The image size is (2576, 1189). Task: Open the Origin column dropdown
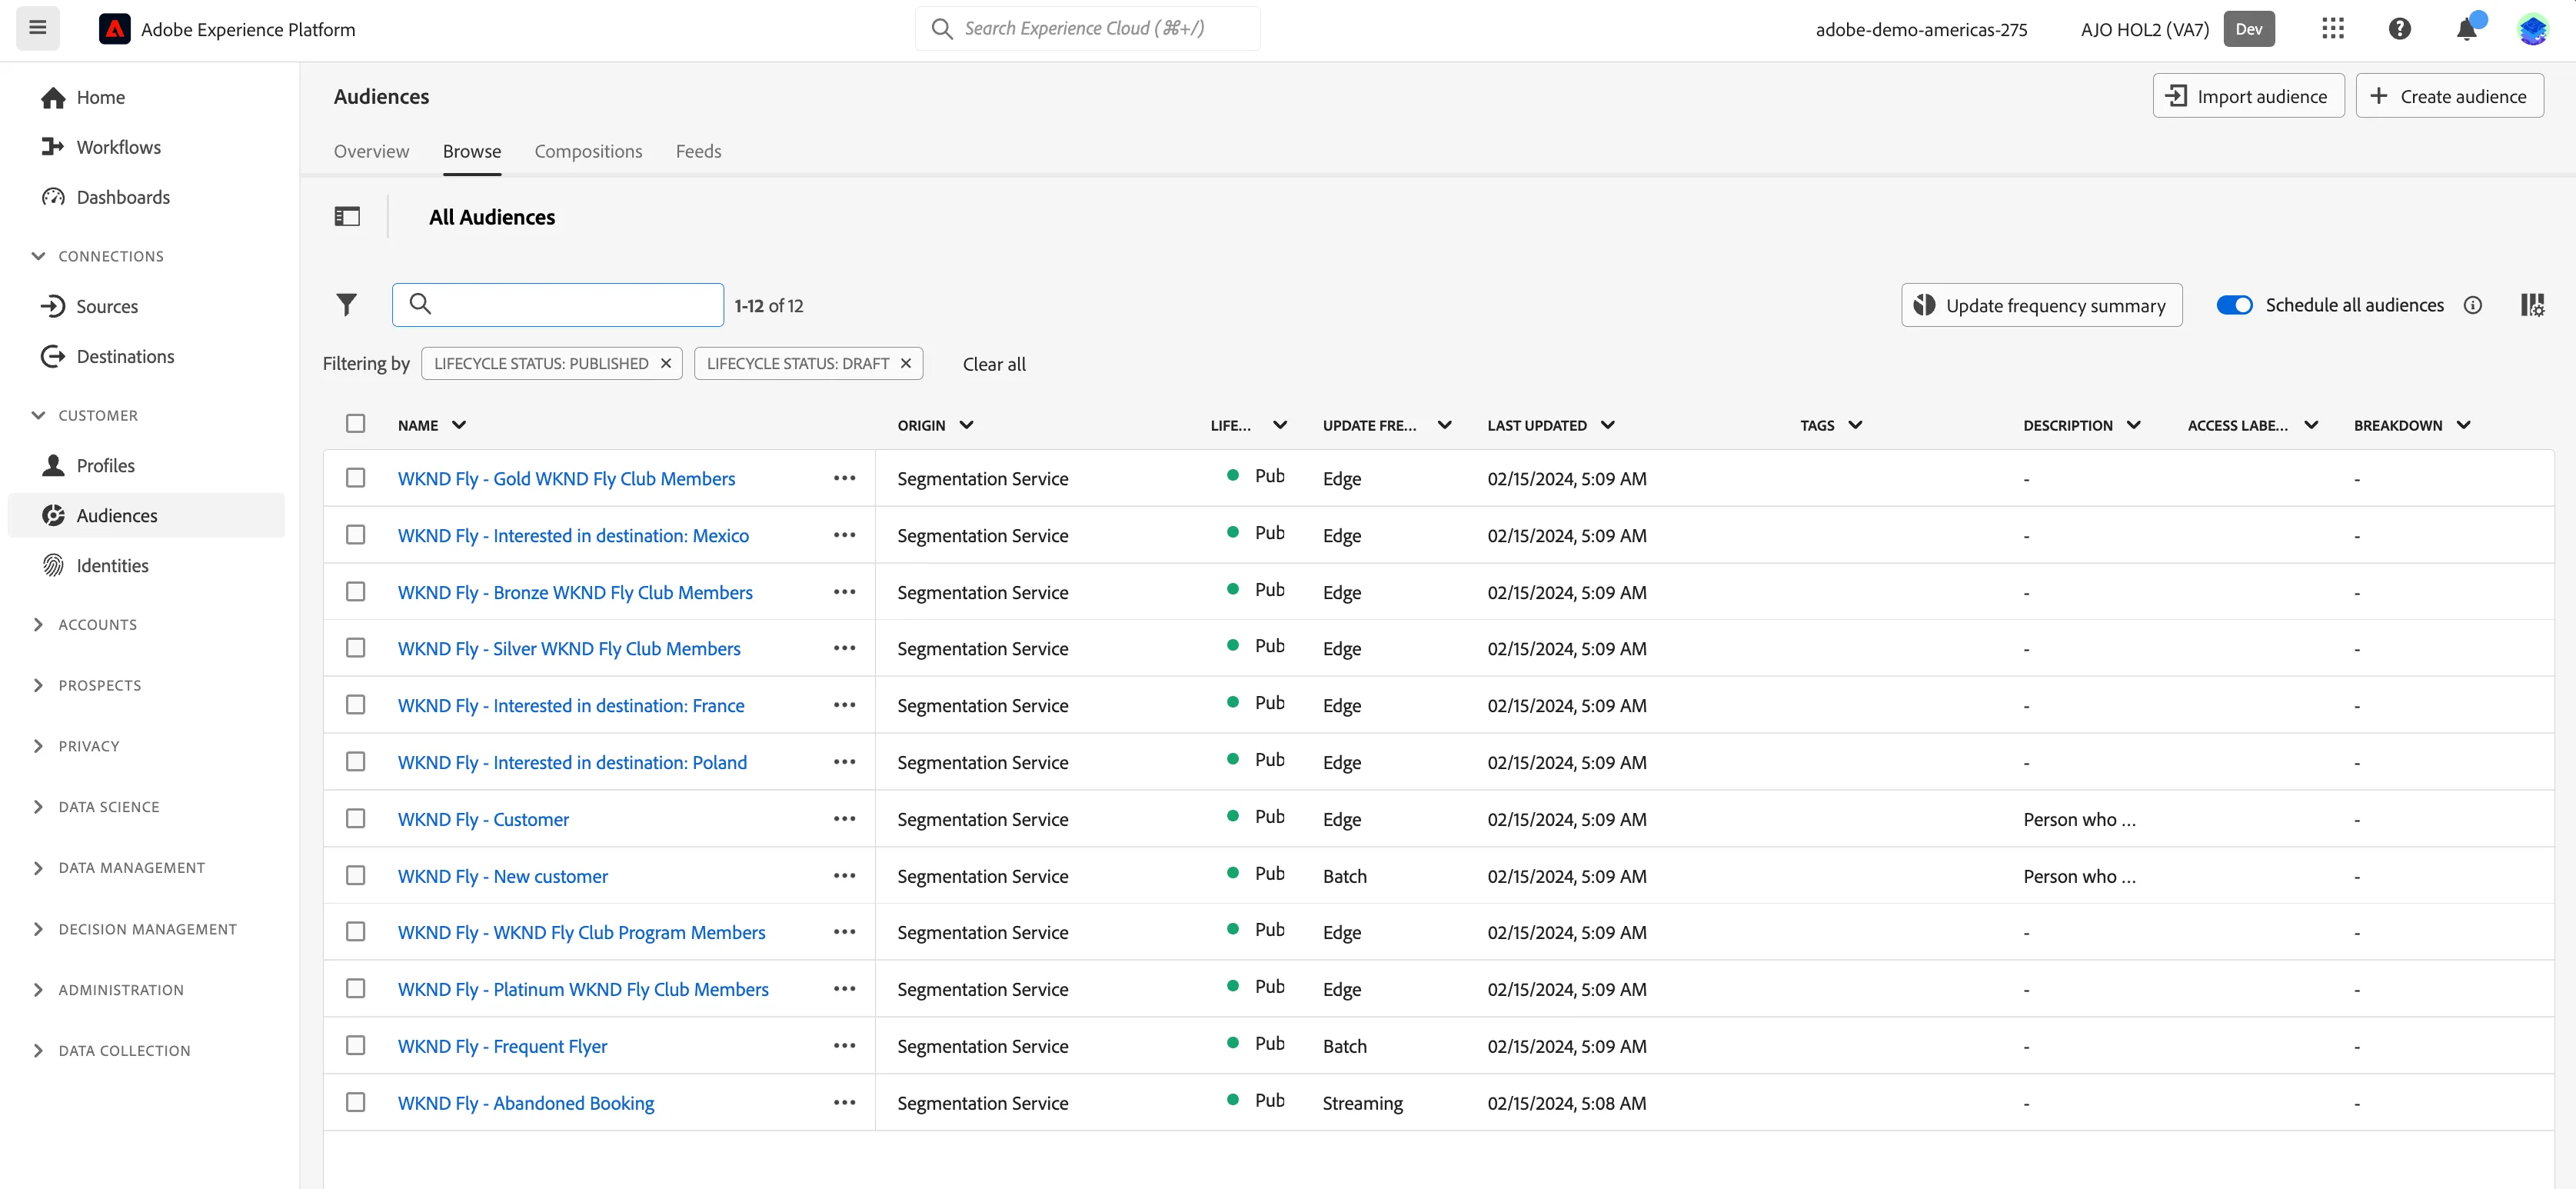tap(967, 425)
